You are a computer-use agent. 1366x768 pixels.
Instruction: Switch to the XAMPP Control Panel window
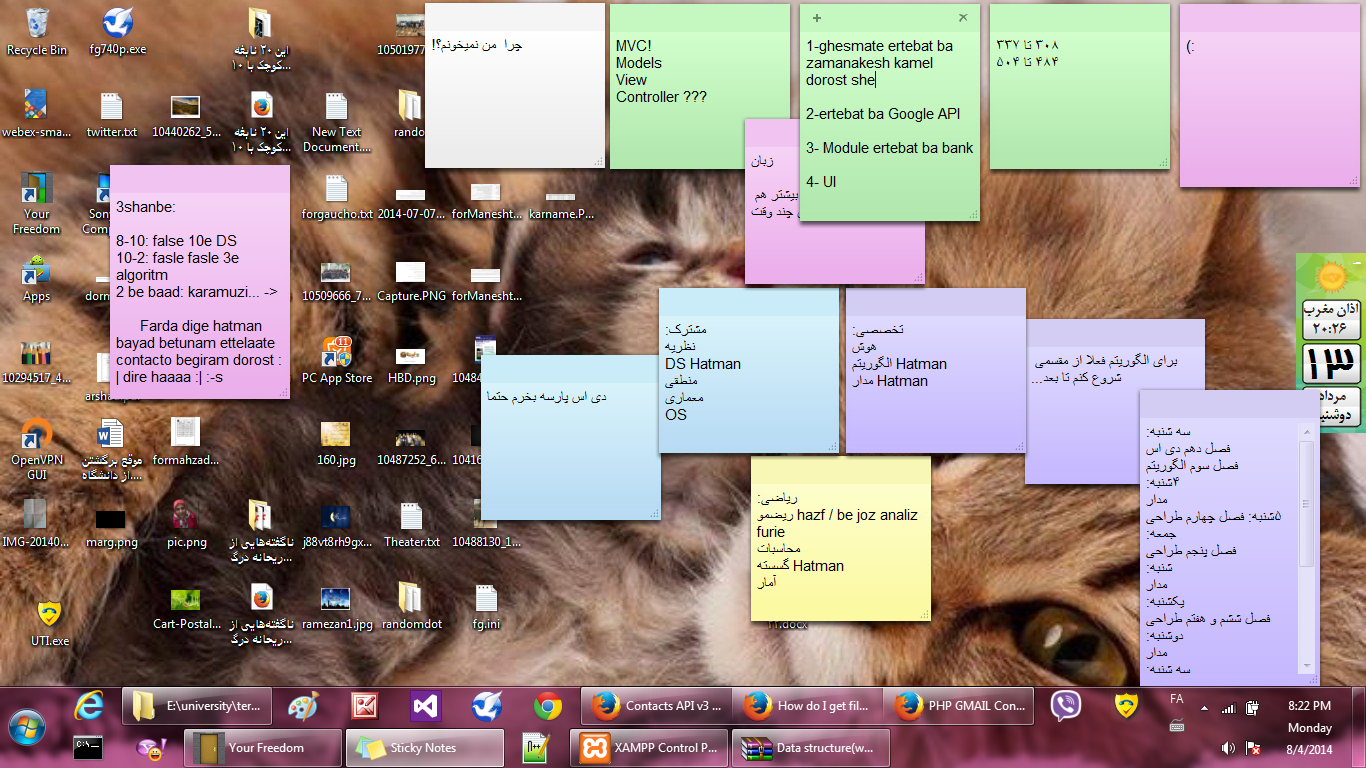[x=650, y=747]
